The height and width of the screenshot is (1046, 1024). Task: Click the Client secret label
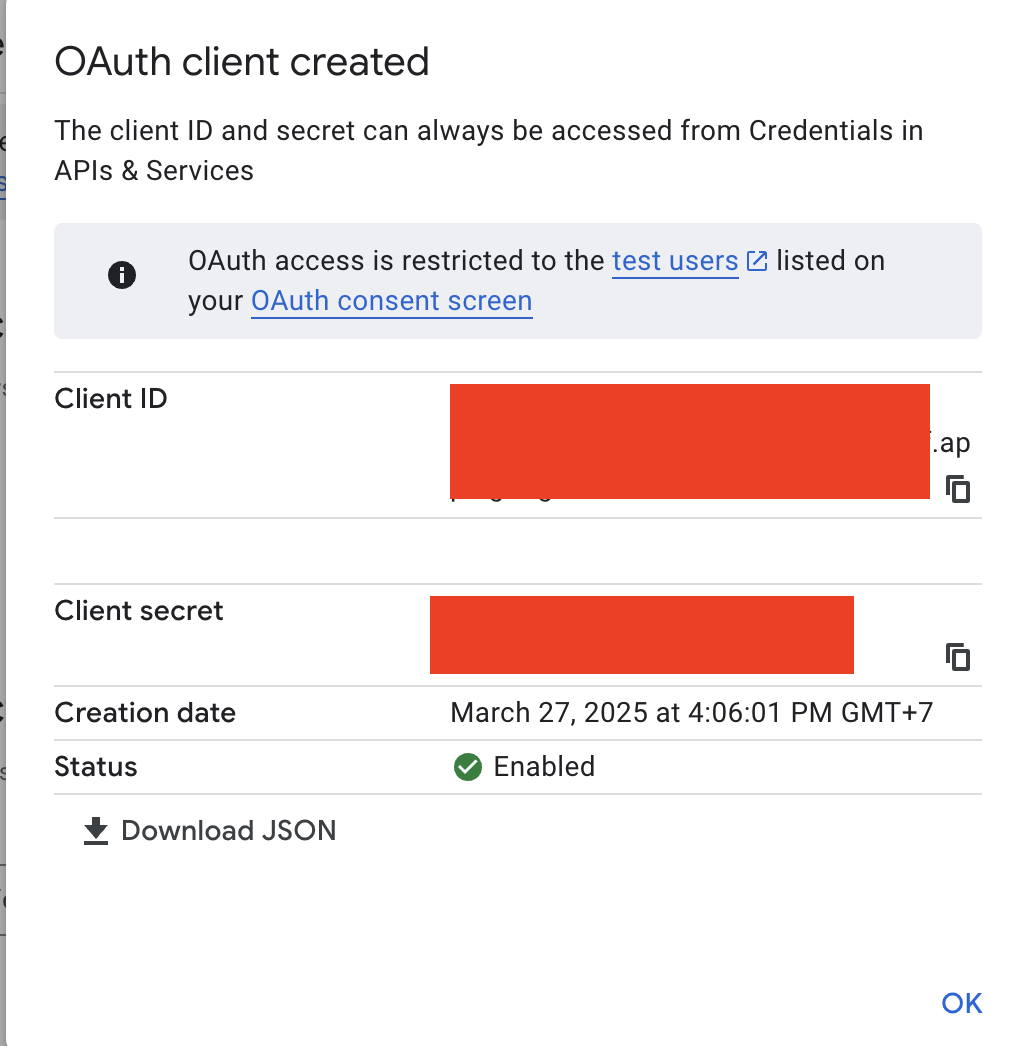coord(139,611)
